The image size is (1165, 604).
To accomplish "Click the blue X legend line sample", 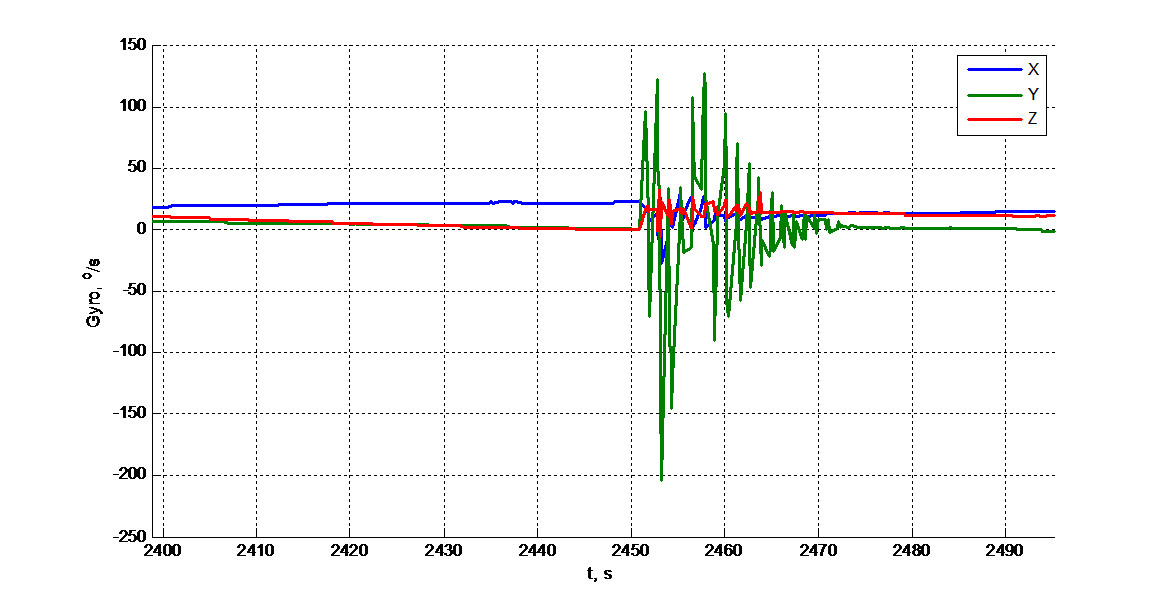I will (994, 70).
